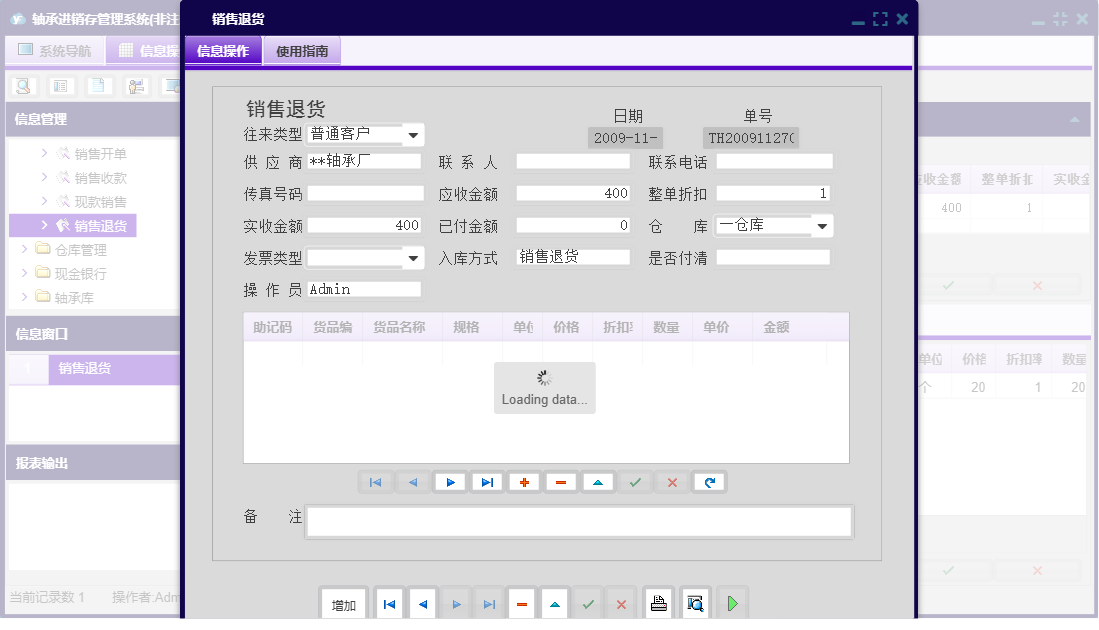The image size is (1099, 630).
Task: Open the 仓库 dropdown showing 一仓库
Action: (x=822, y=225)
